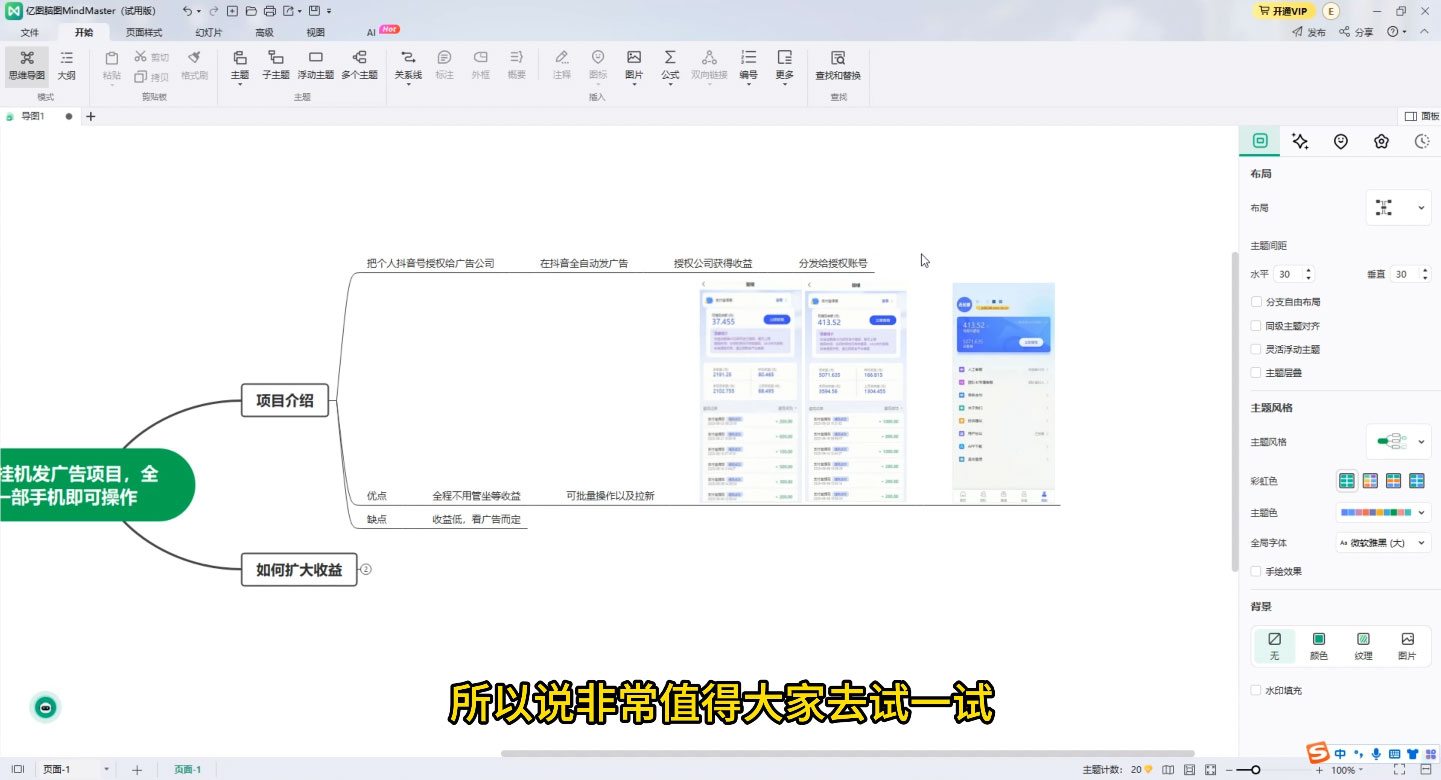
Task: Enable 水印填充 watermark fill
Action: [x=1256, y=690]
